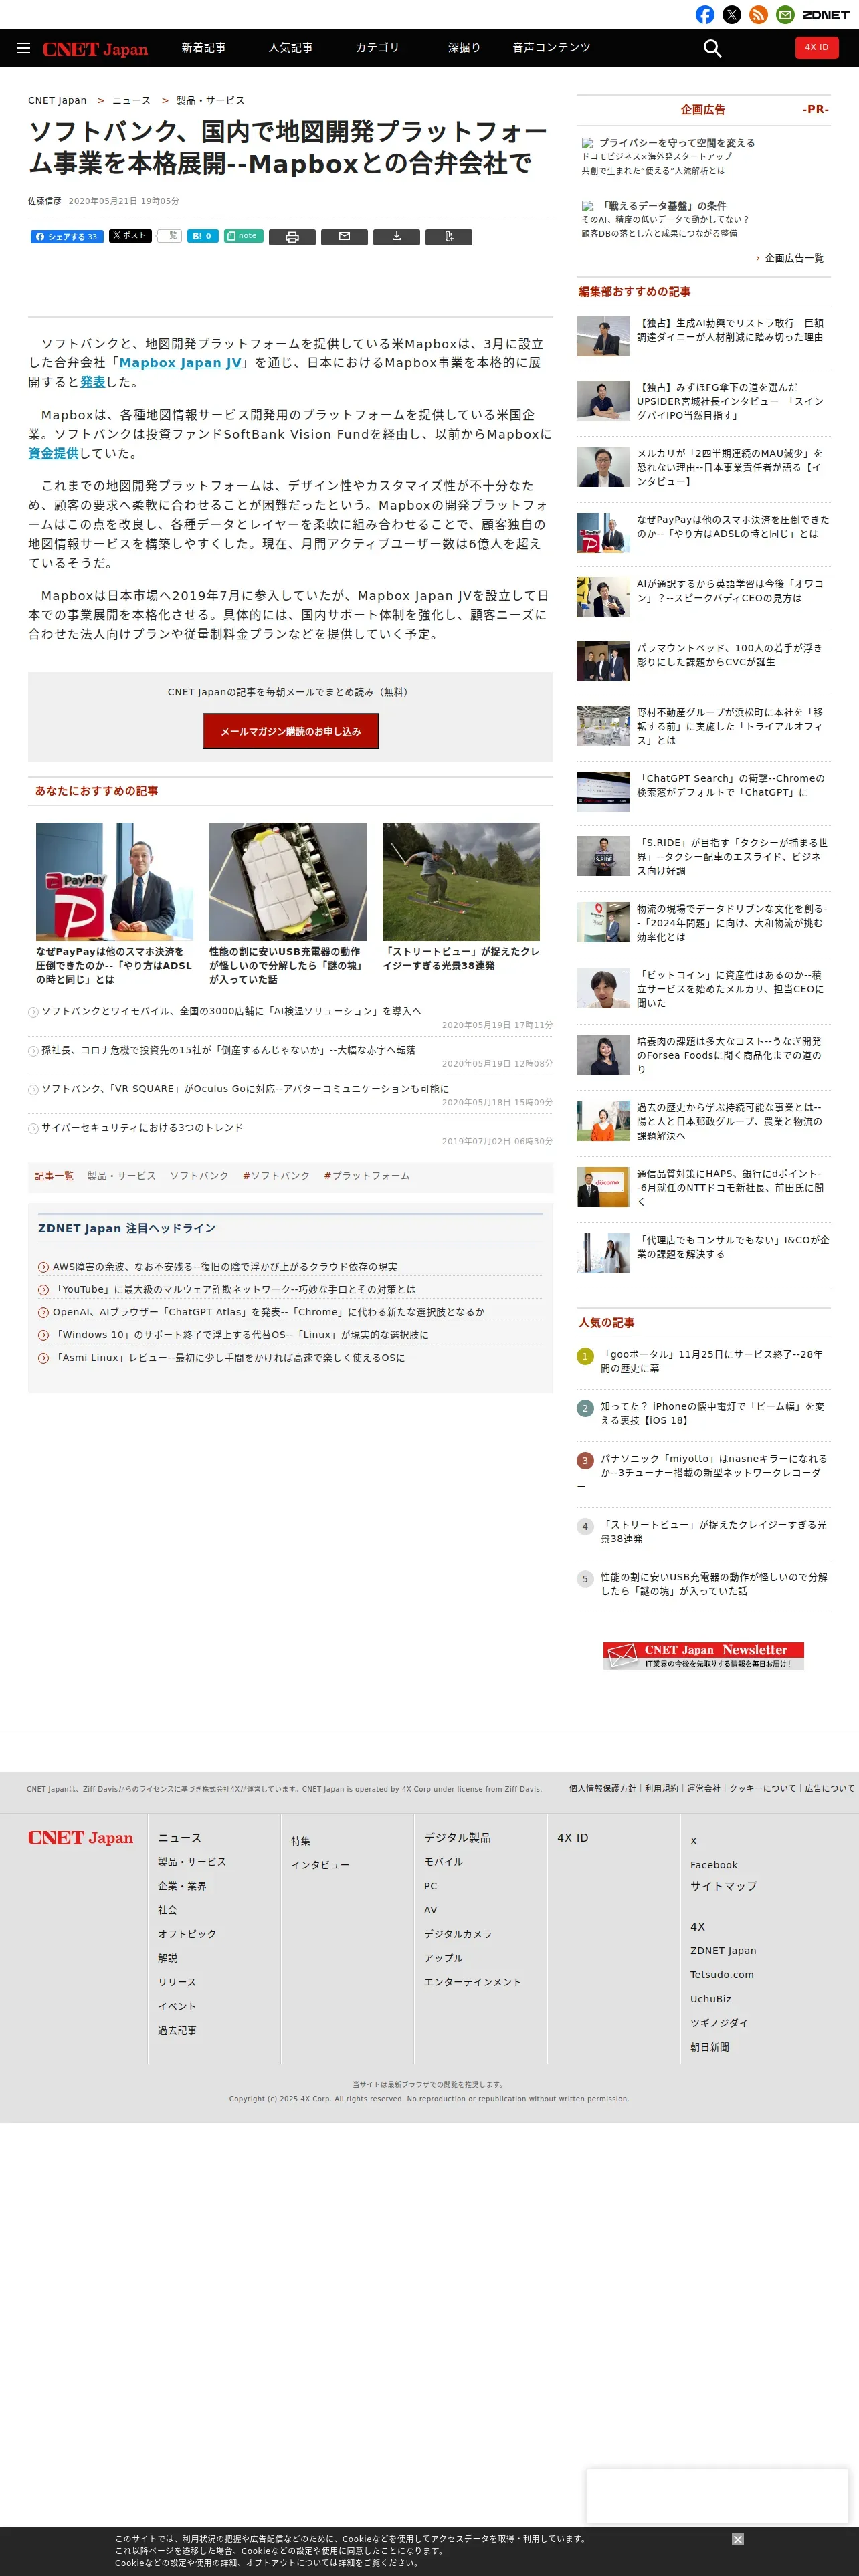
Task: Share the article to note
Action: [243, 236]
